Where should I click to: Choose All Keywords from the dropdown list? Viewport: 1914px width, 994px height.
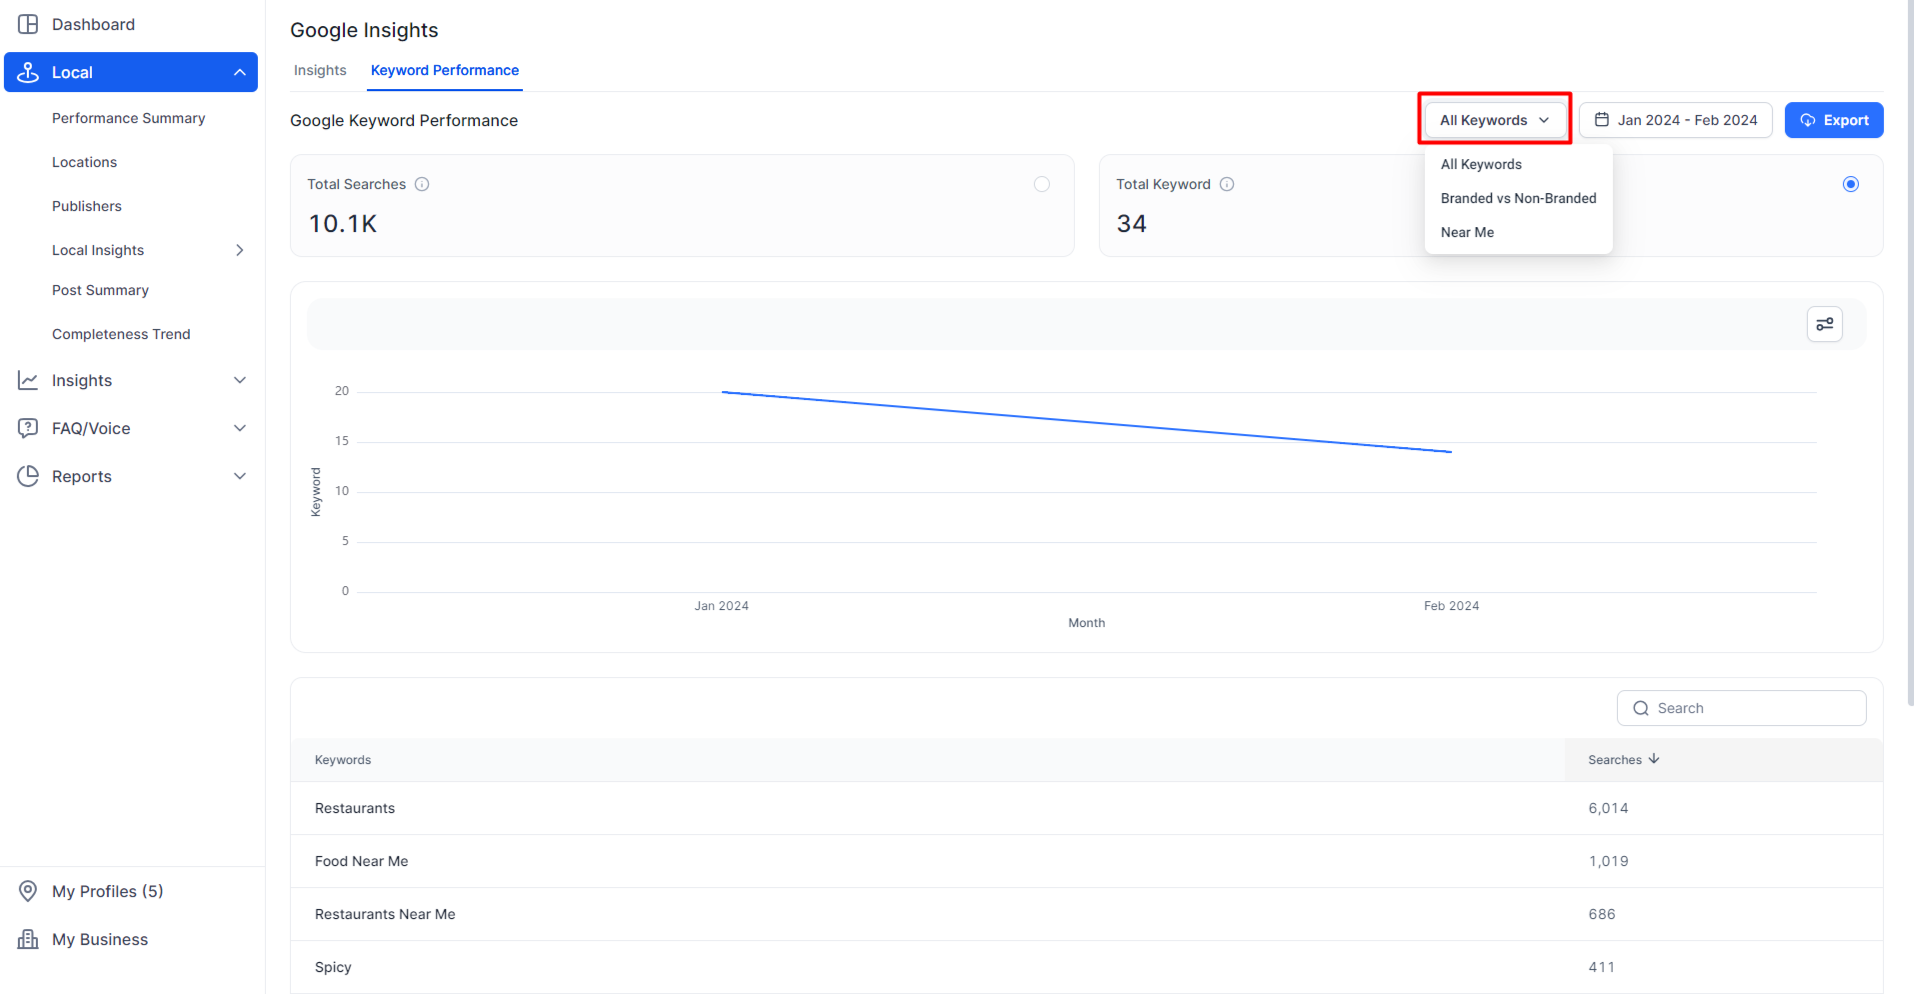point(1481,164)
